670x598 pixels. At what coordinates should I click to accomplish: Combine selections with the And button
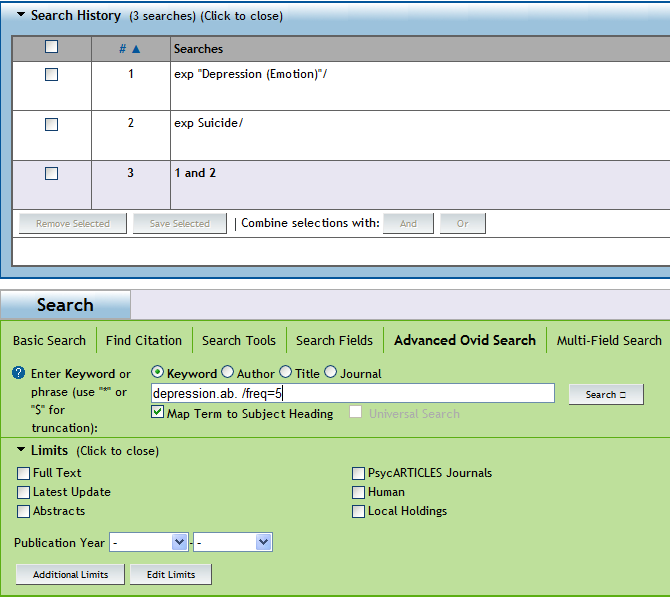[408, 224]
